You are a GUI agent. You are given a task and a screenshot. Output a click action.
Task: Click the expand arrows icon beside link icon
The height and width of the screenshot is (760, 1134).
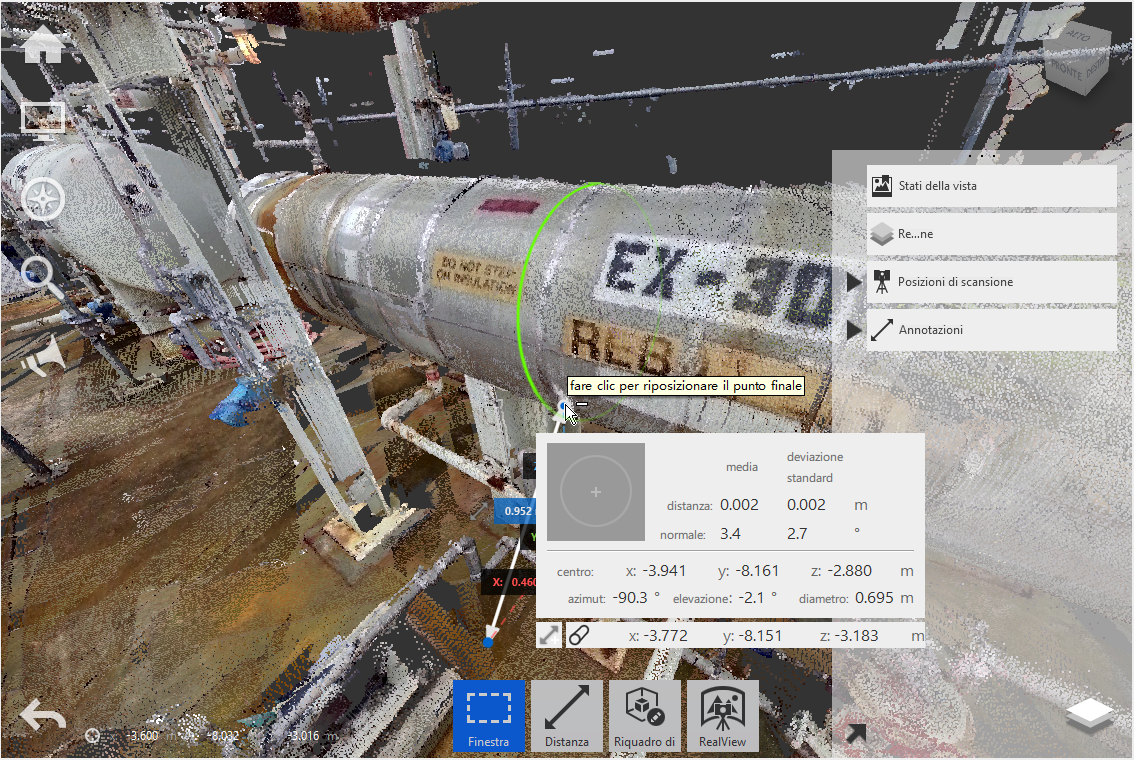(x=549, y=636)
